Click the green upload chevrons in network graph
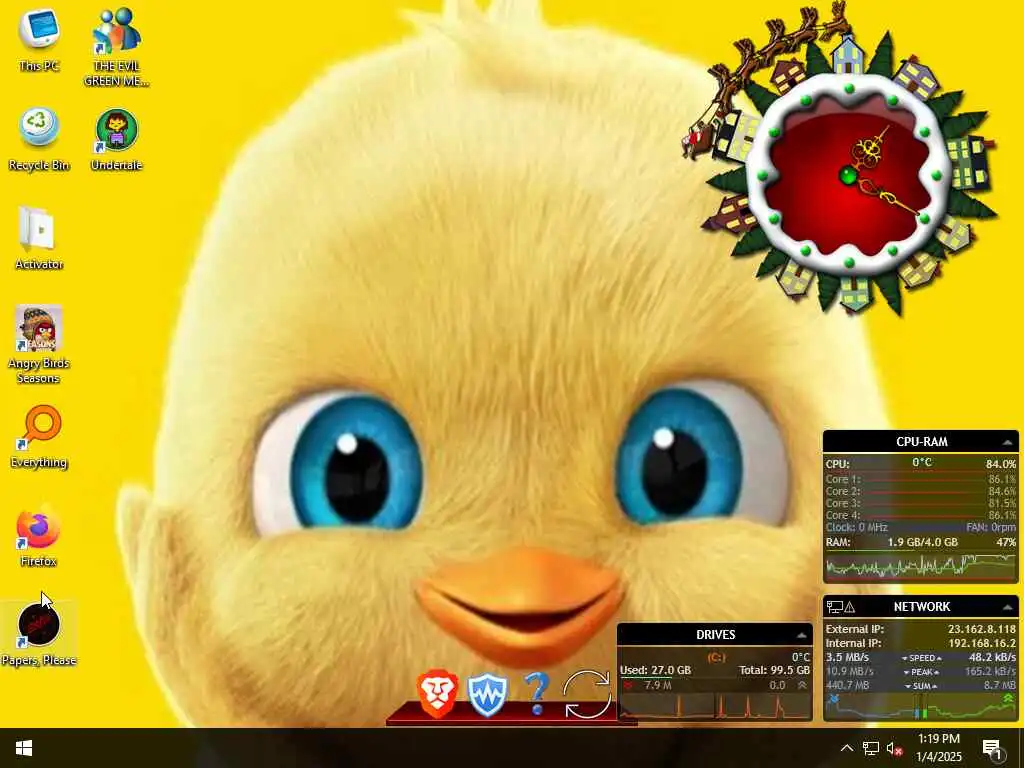 [x=1008, y=699]
